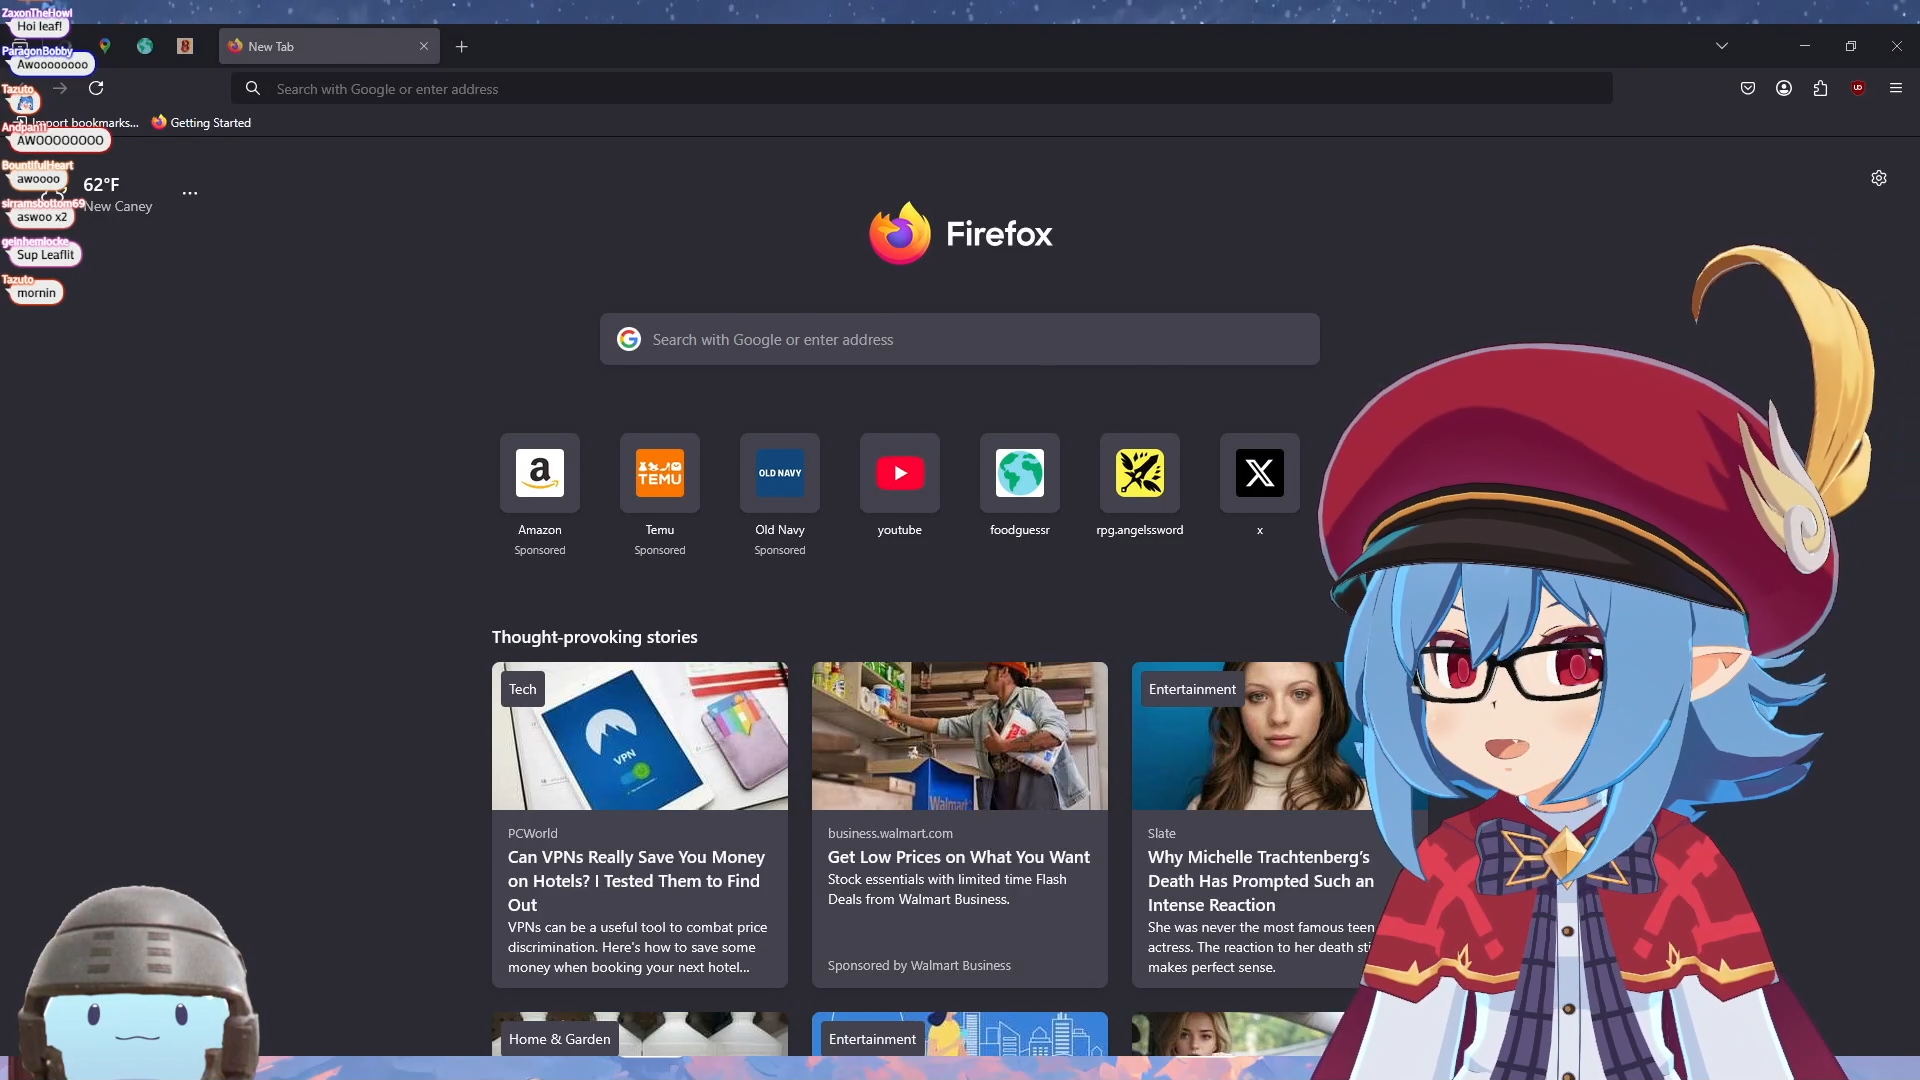Open the Save to Pocket icon
The width and height of the screenshot is (1920, 1080).
pyautogui.click(x=1748, y=88)
